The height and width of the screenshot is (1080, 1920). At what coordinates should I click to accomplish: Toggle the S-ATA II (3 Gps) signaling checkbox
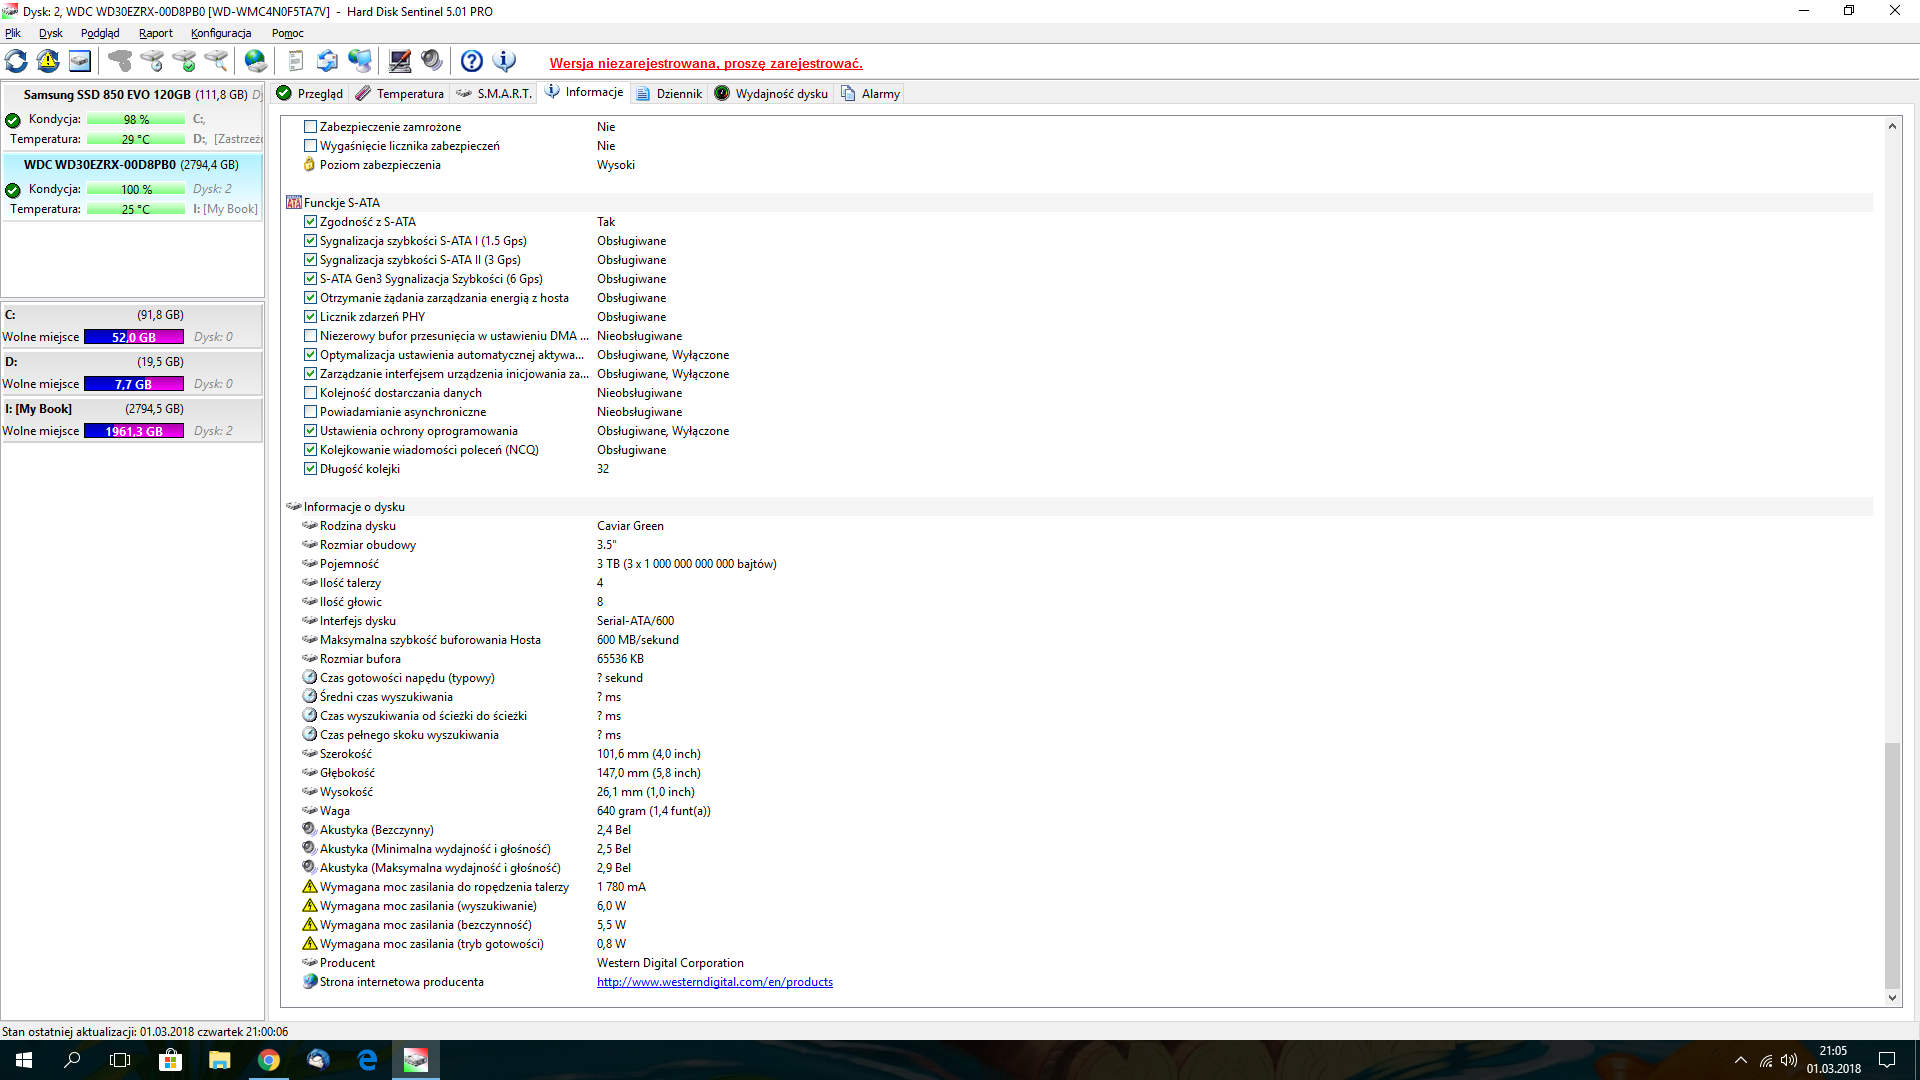[x=310, y=260]
